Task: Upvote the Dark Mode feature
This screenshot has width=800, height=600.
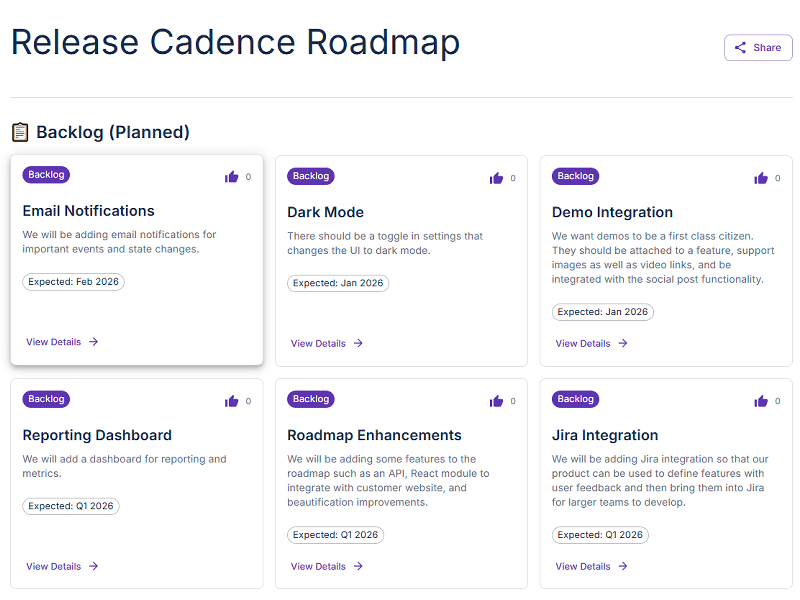Action: (x=497, y=177)
